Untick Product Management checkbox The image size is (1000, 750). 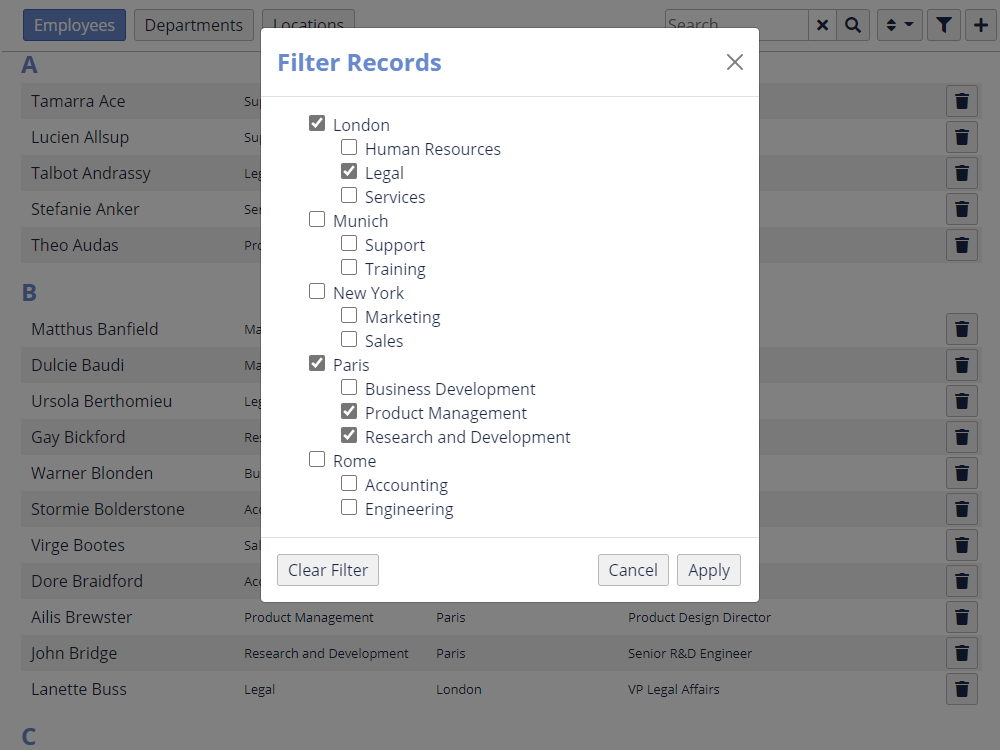click(x=349, y=411)
